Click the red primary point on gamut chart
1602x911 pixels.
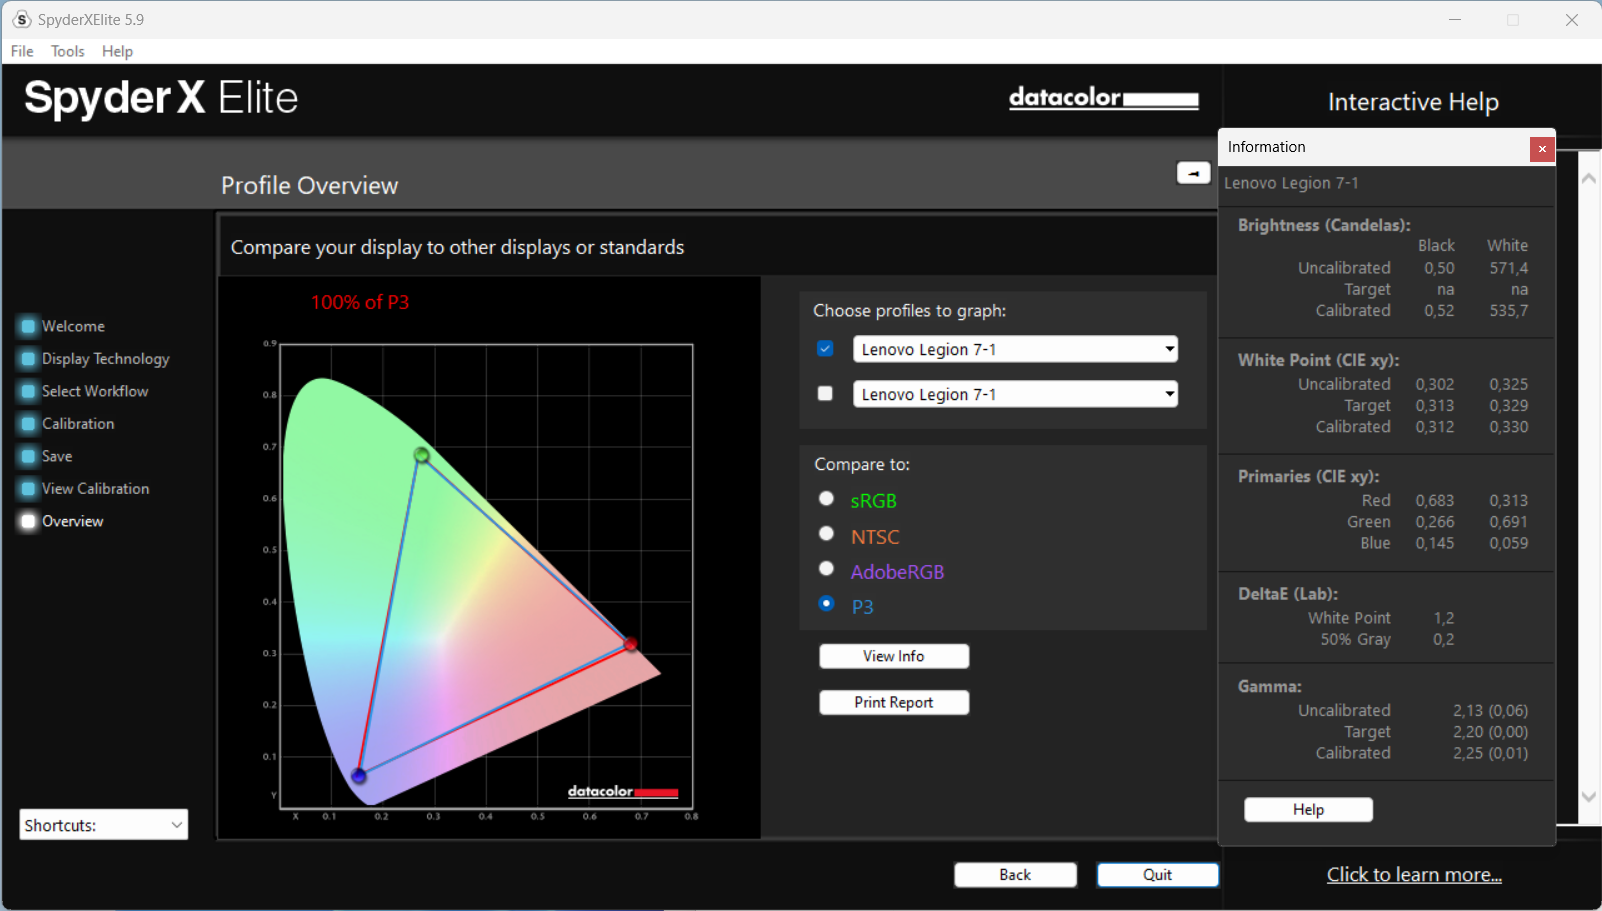tap(630, 644)
